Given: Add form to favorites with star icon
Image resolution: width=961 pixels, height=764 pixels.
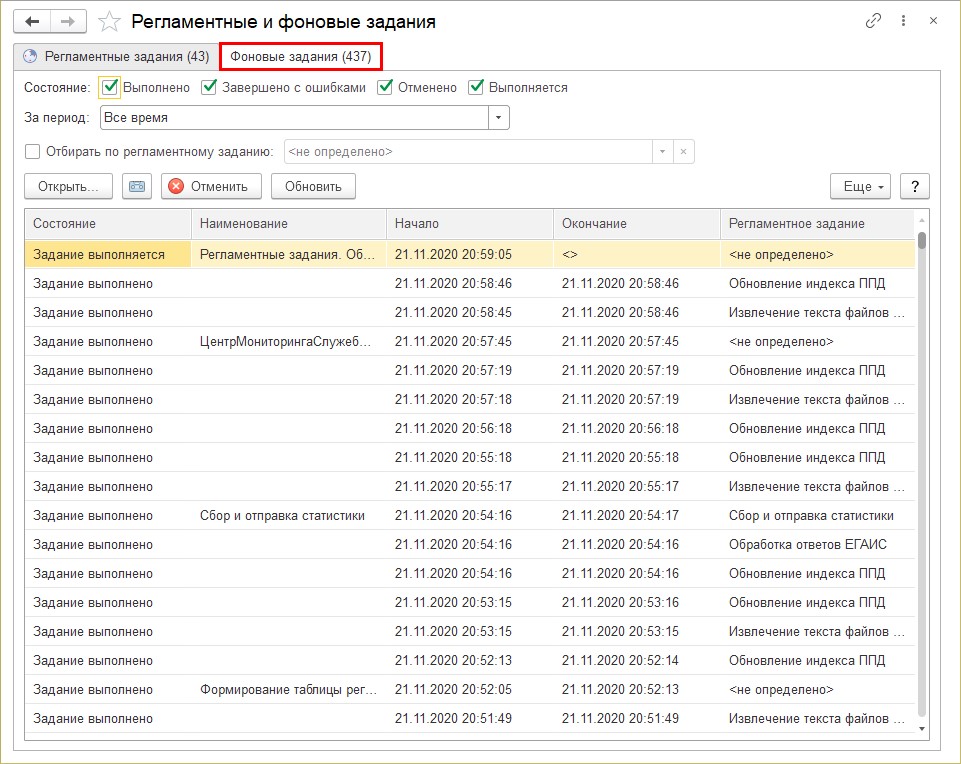Looking at the screenshot, I should click(109, 21).
